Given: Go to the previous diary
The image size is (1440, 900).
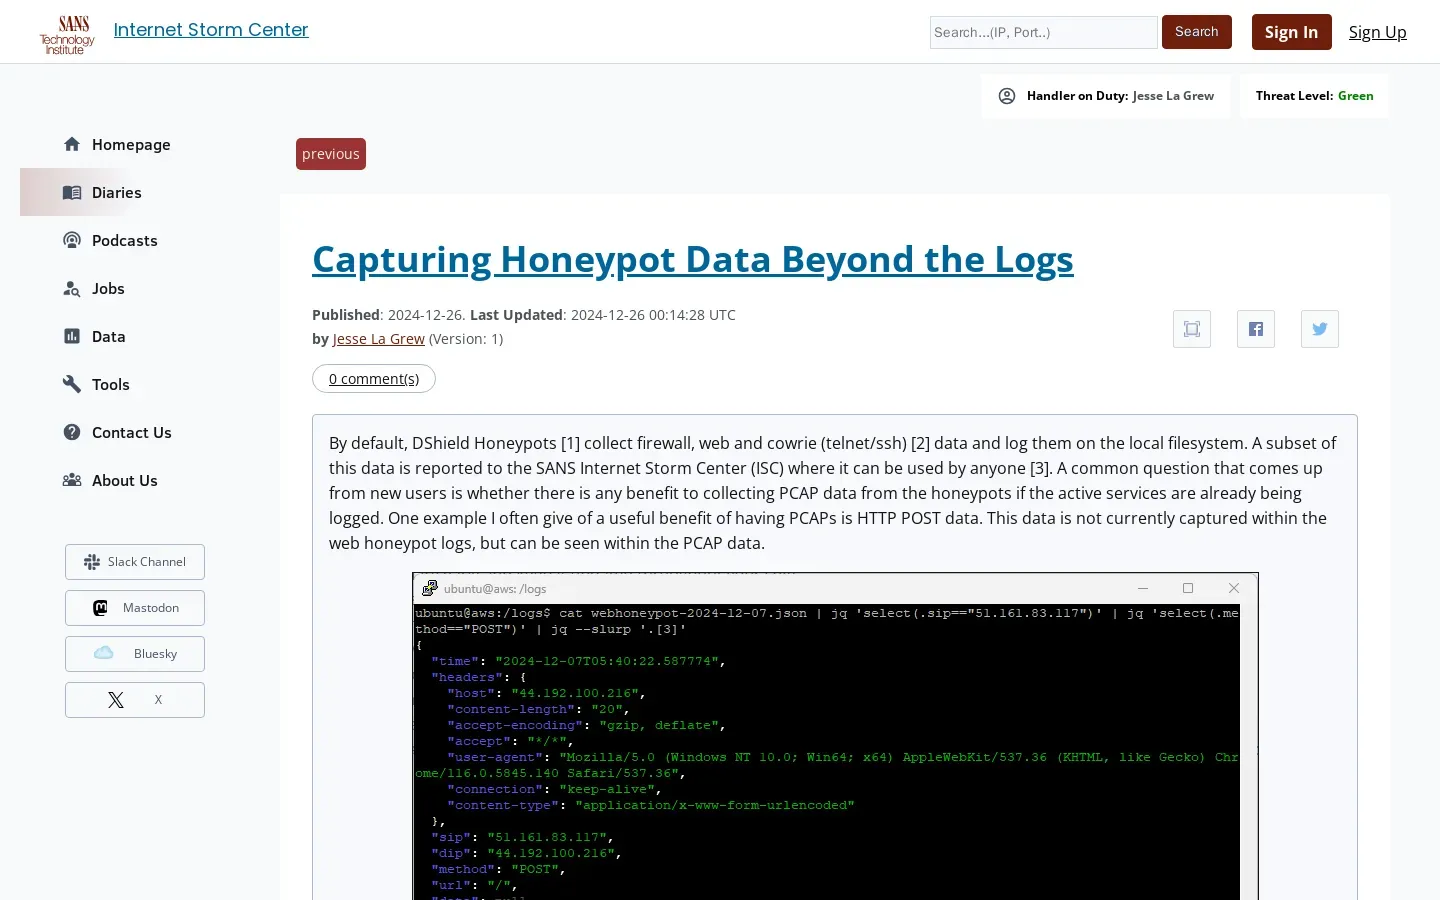Looking at the screenshot, I should coord(331,154).
